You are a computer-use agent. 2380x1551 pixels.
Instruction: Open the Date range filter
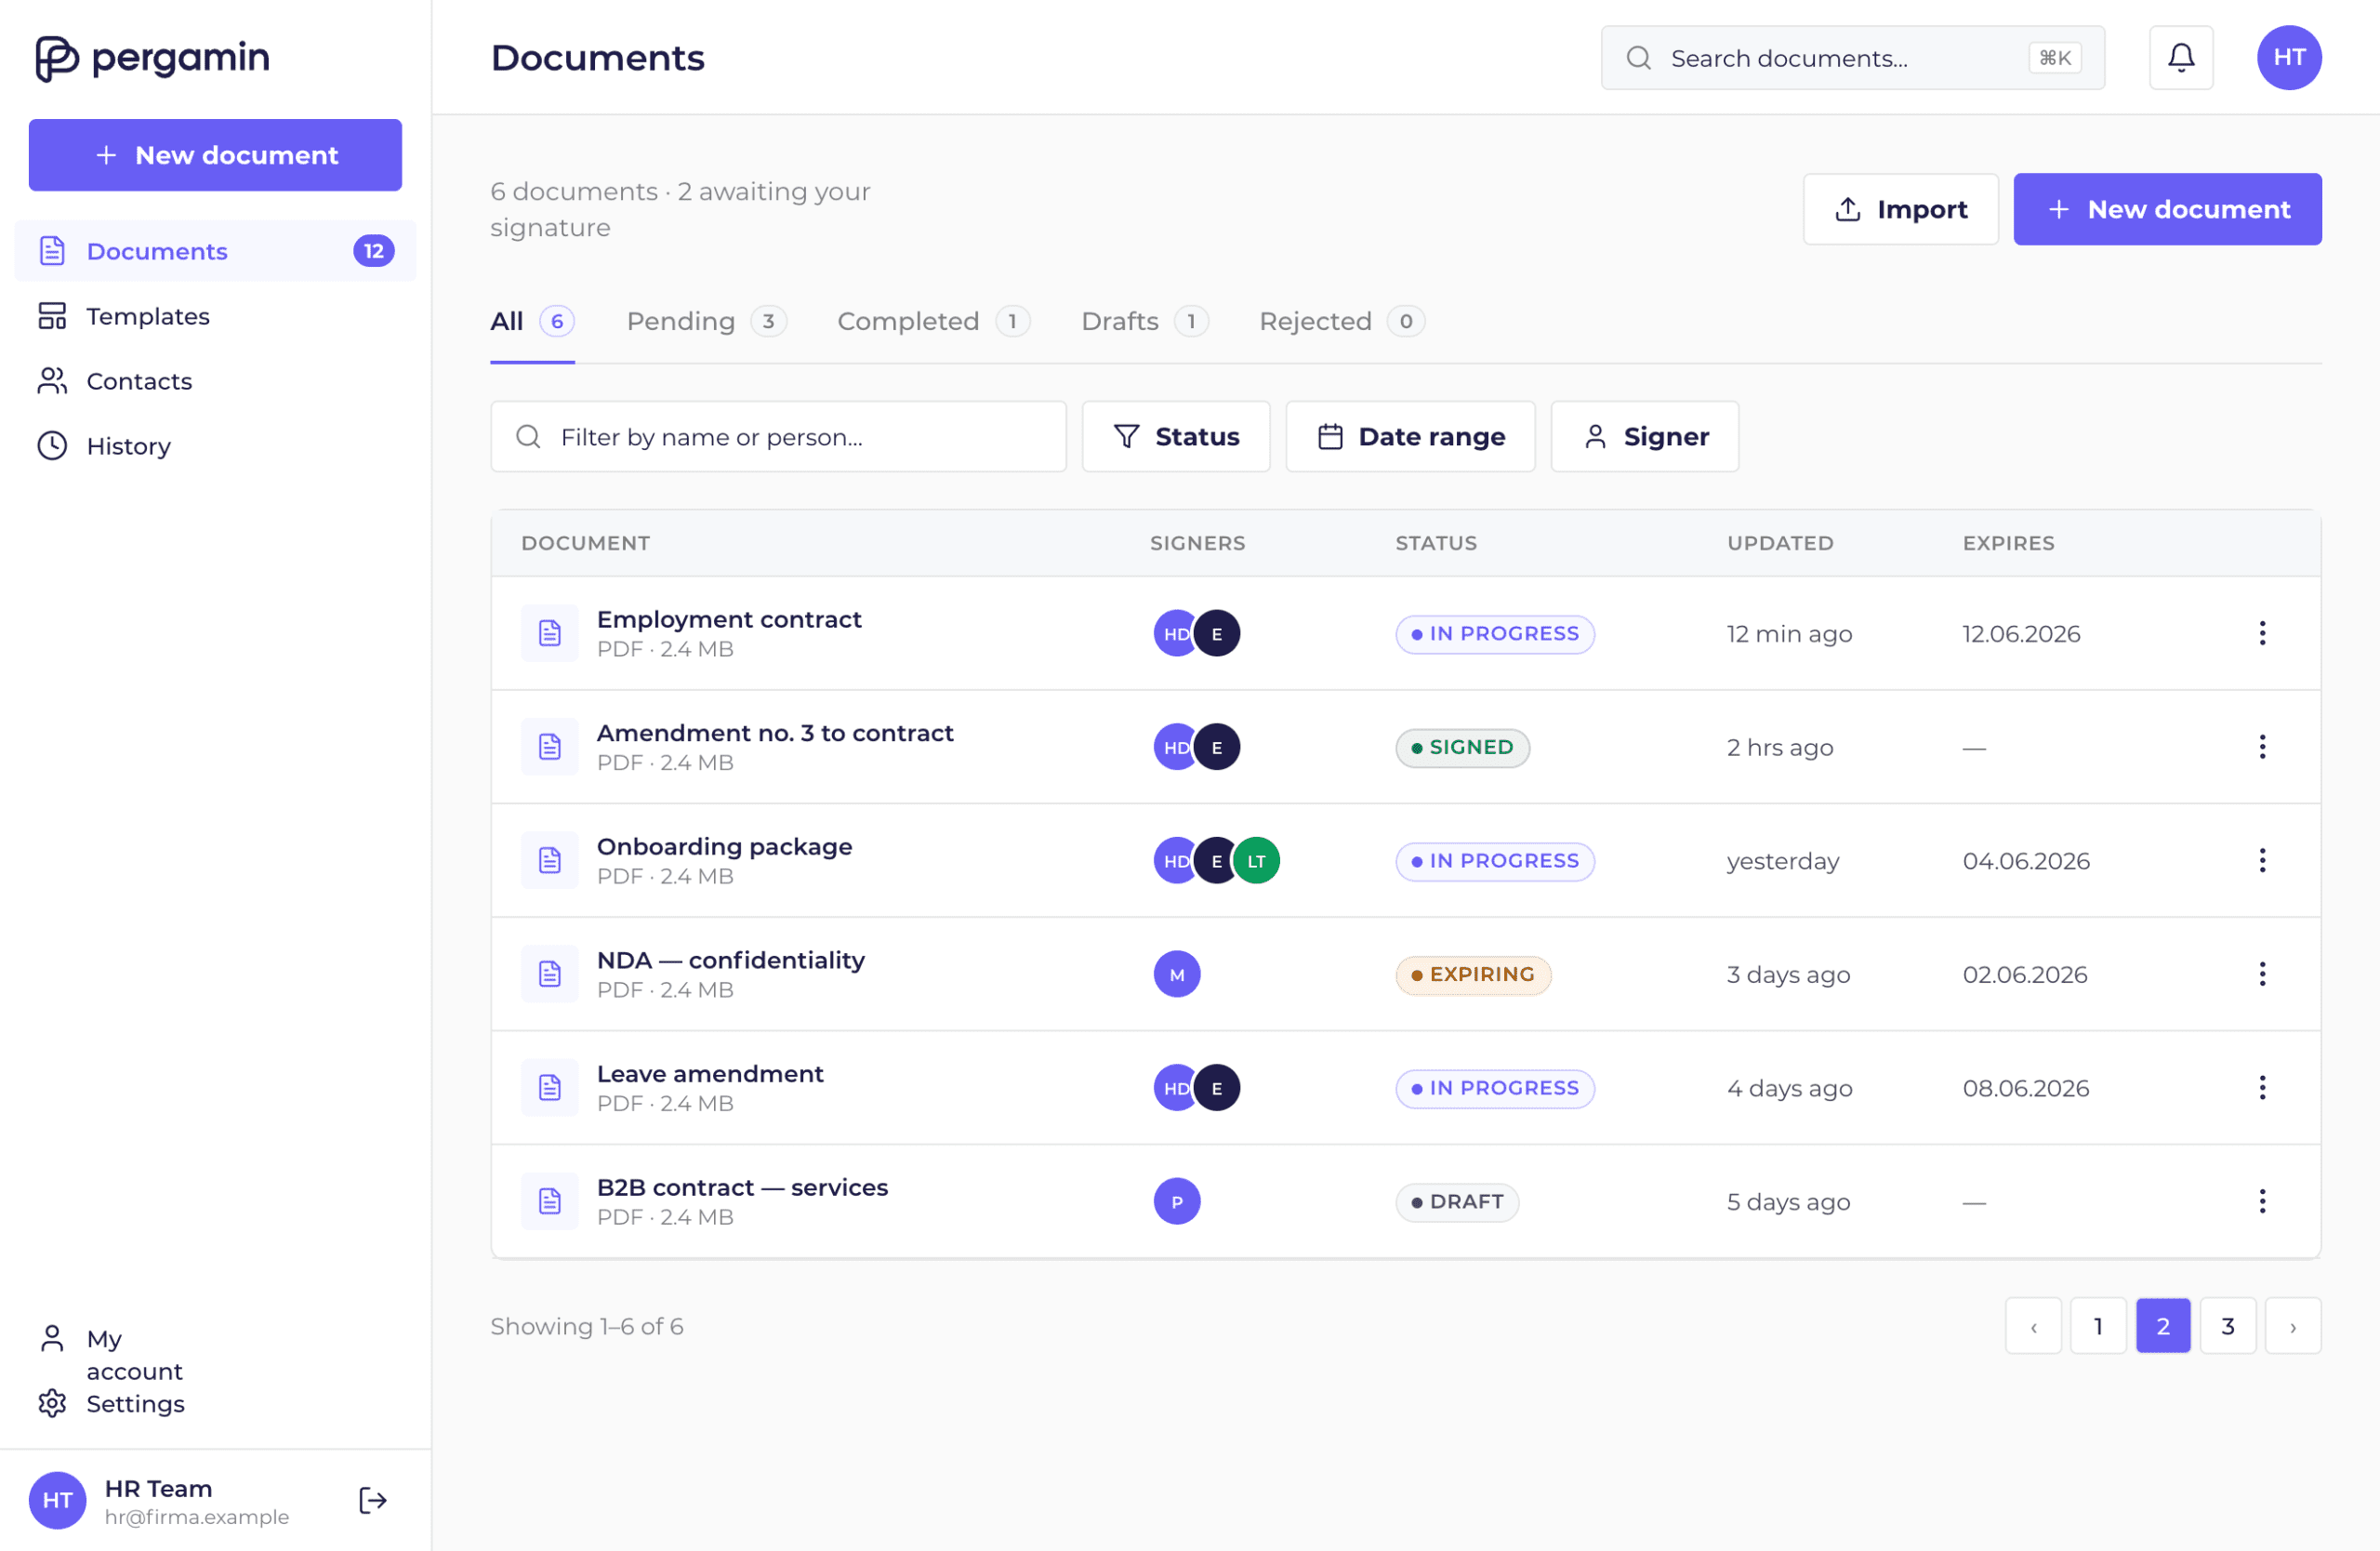pyautogui.click(x=1410, y=437)
